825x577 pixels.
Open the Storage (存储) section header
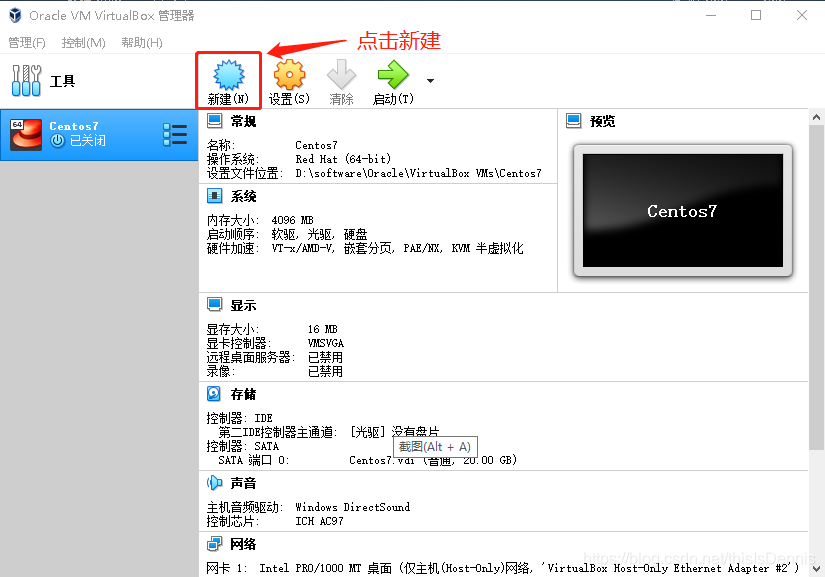pos(243,394)
